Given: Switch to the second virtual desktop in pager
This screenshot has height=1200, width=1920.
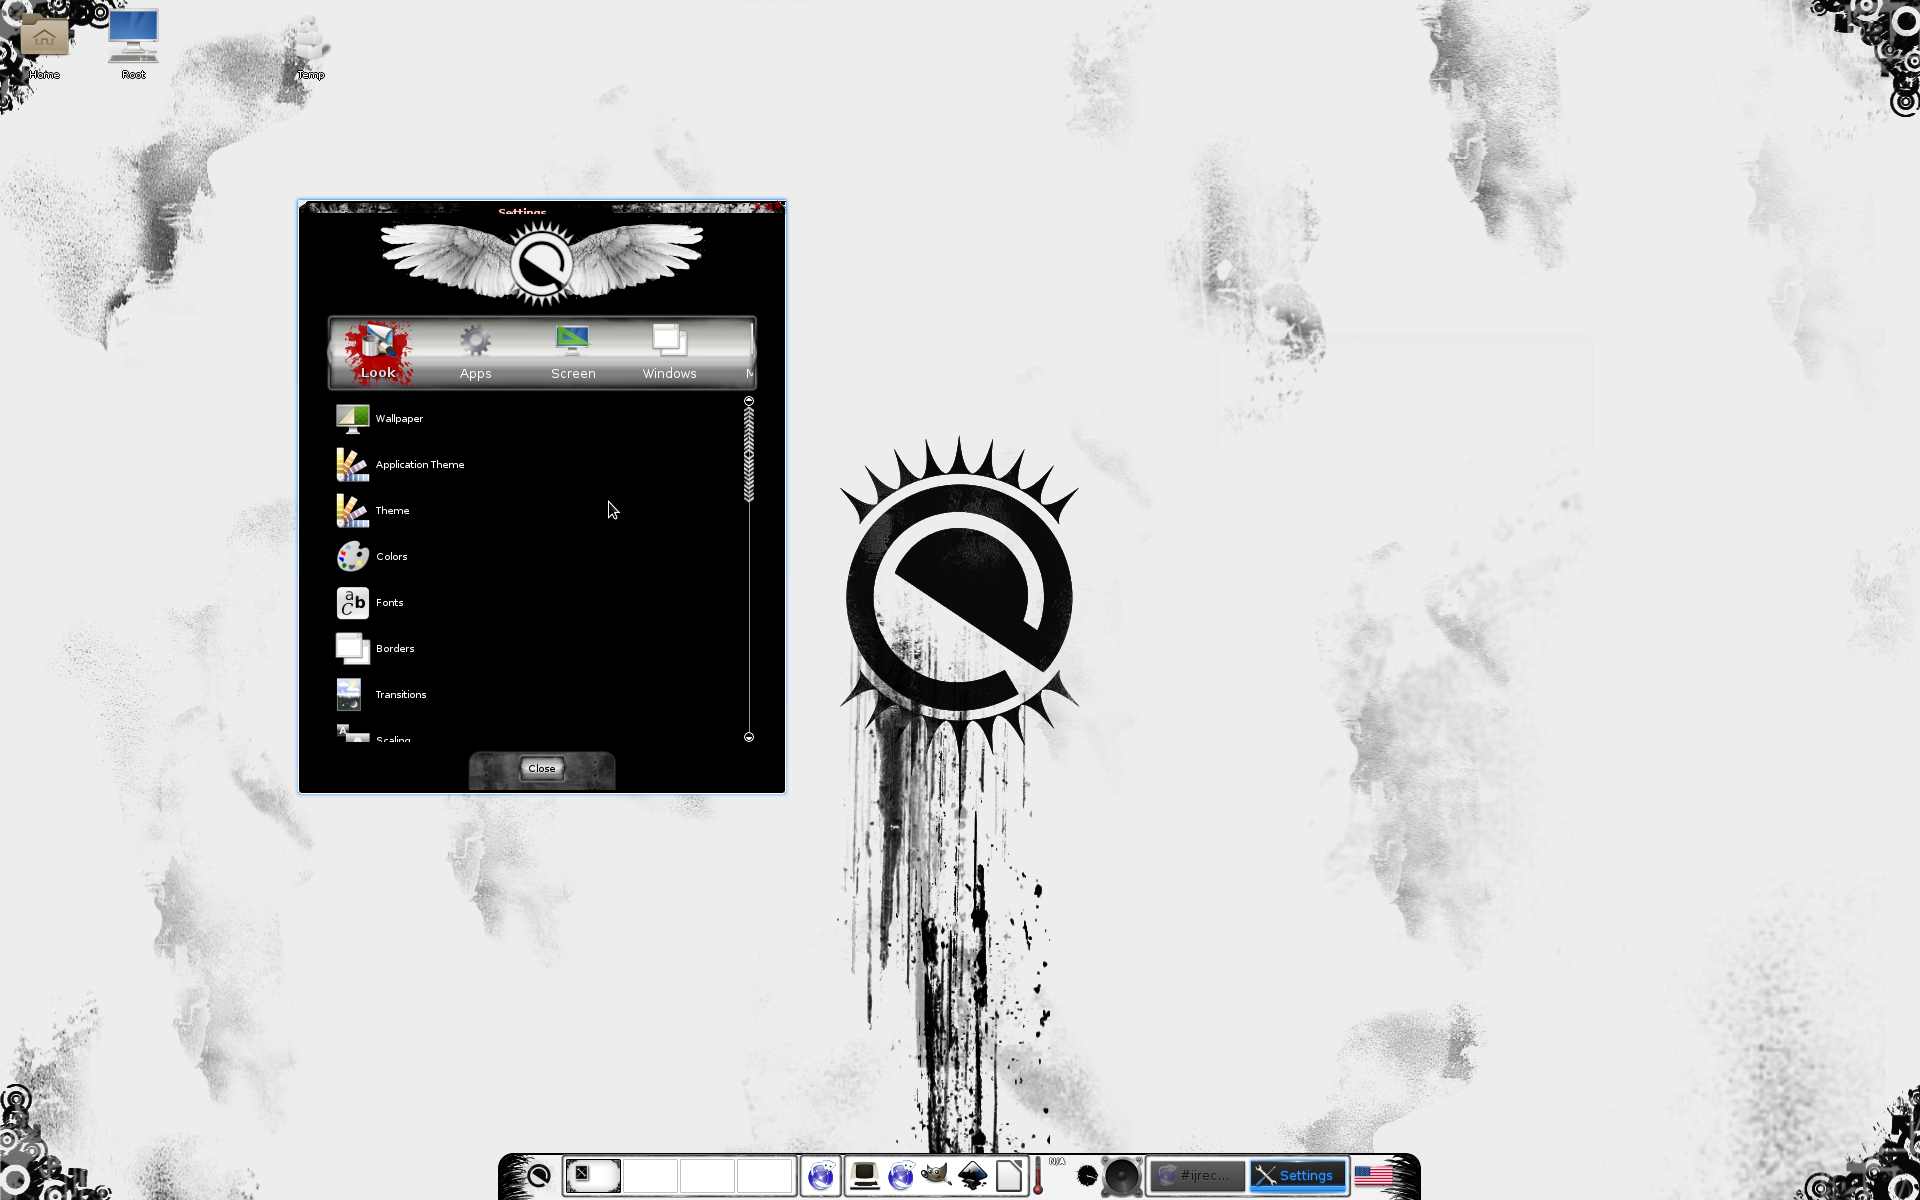Looking at the screenshot, I should tap(650, 1175).
